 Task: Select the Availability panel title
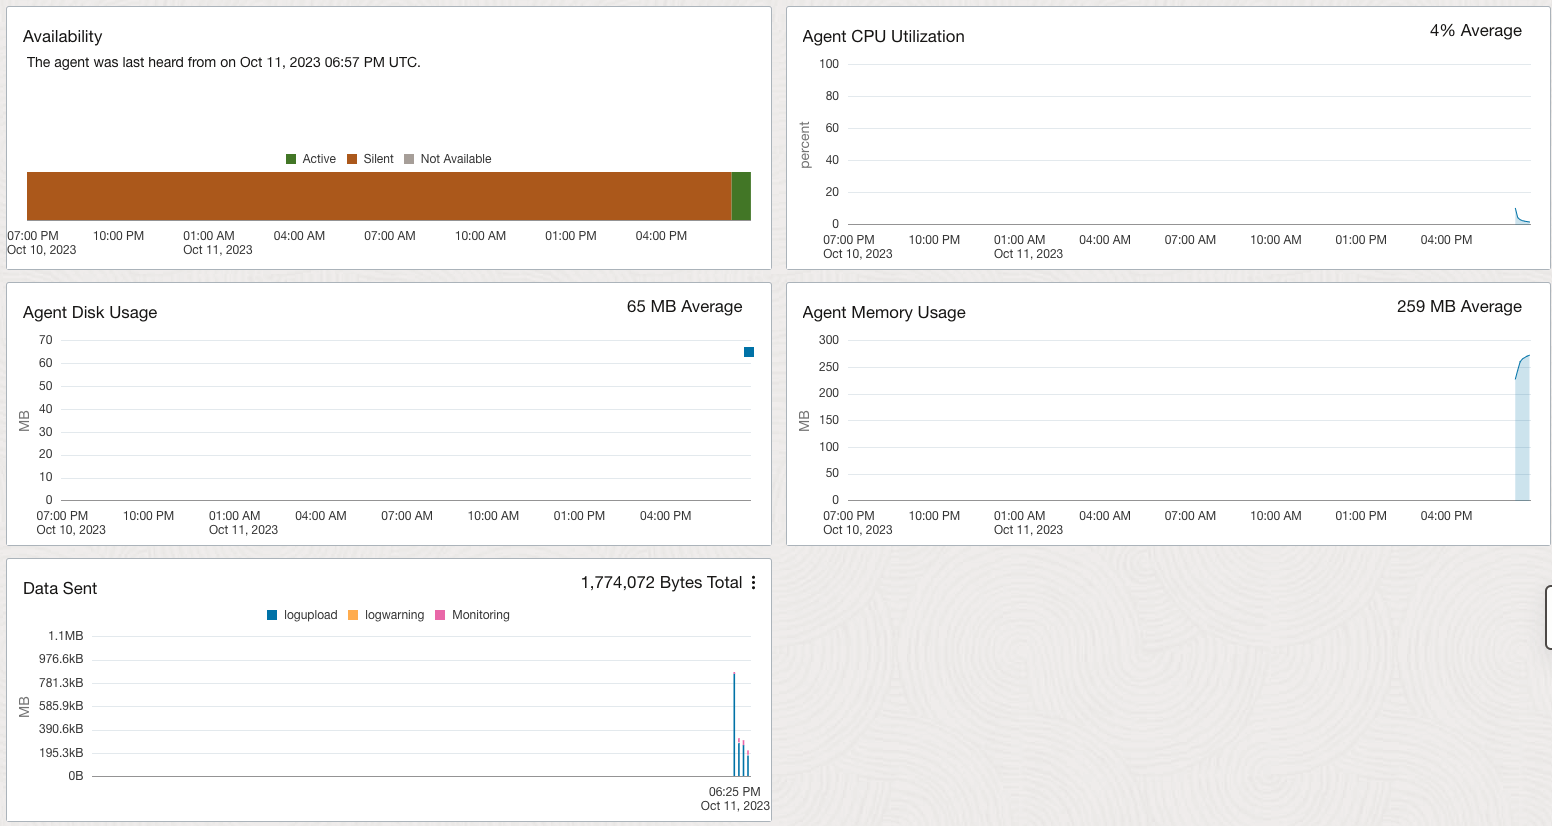(62, 37)
